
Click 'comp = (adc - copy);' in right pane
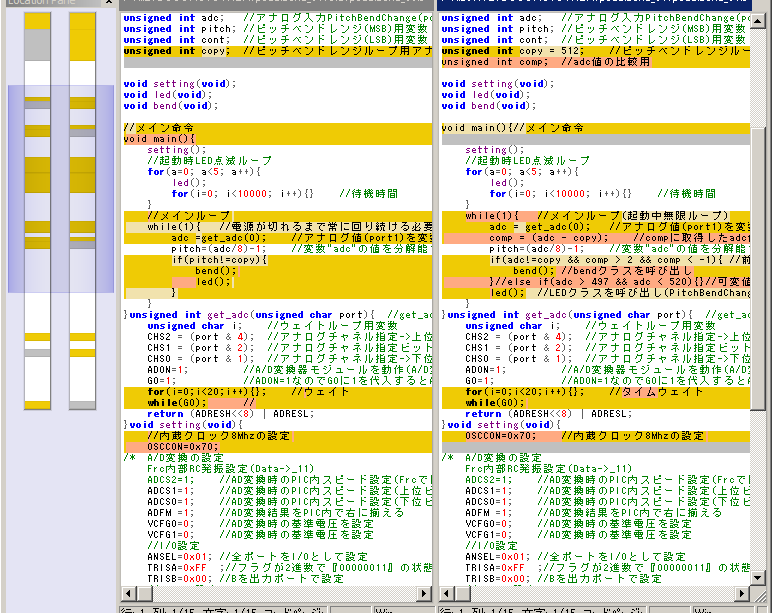point(549,238)
